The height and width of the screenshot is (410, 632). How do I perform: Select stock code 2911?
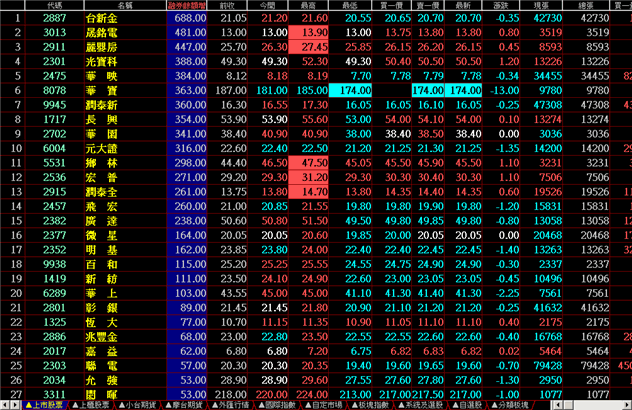(54, 47)
